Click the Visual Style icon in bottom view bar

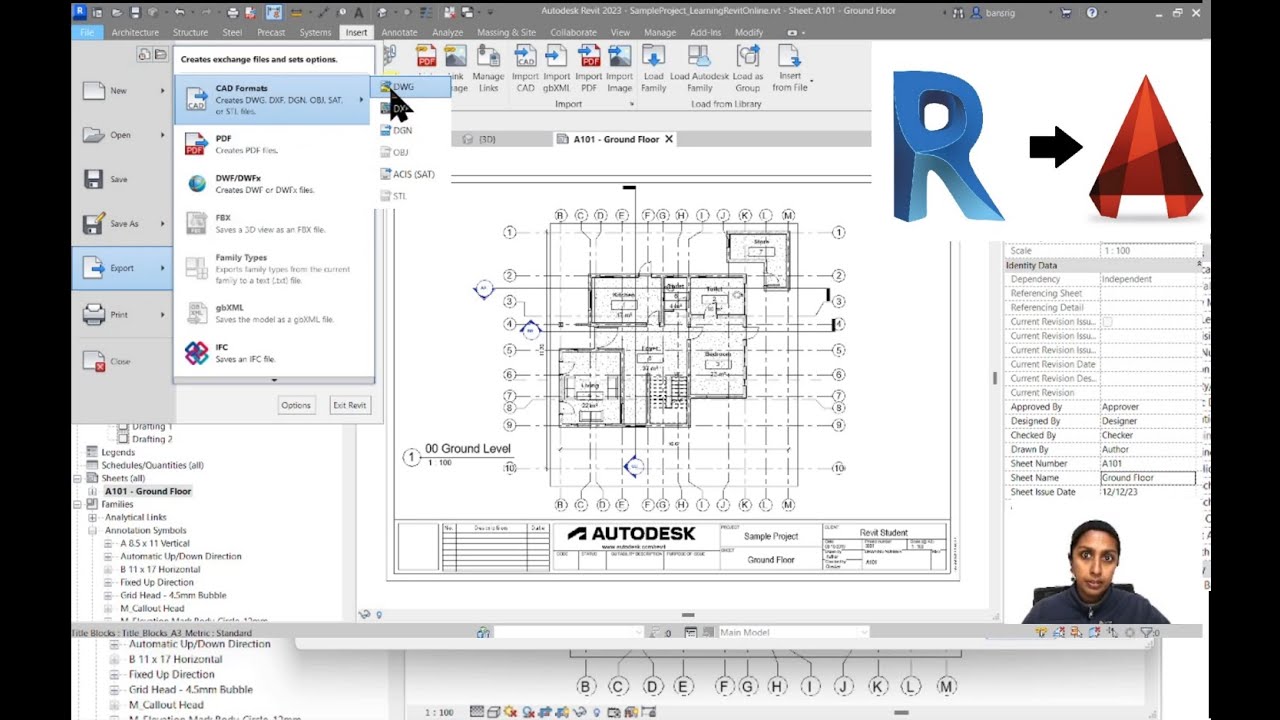493,712
